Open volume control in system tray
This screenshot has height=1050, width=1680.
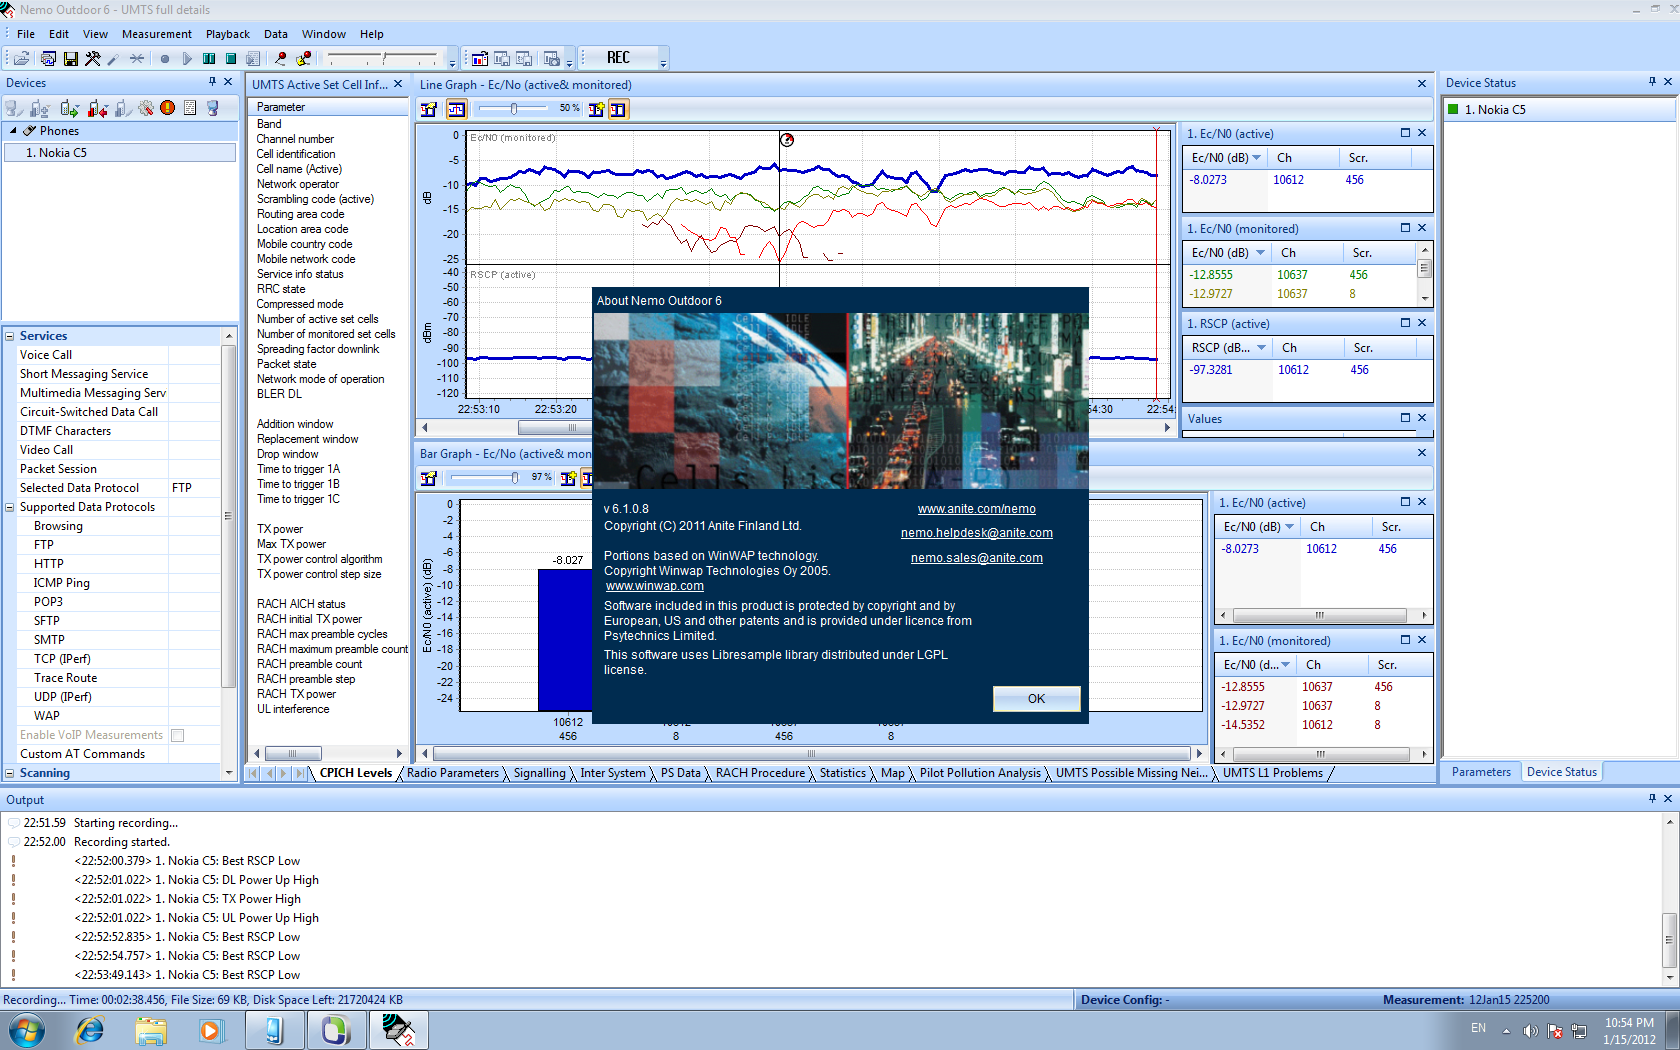click(x=1530, y=1031)
